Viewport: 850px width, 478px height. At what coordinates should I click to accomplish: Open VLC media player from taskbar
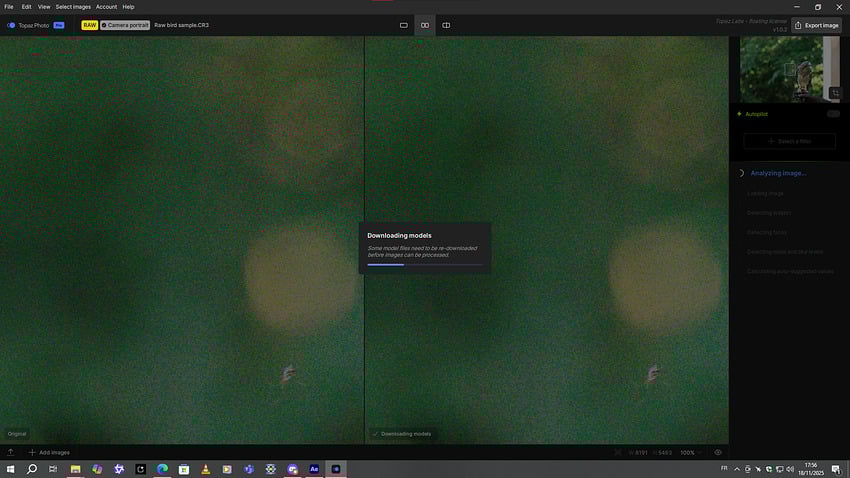tap(205, 468)
